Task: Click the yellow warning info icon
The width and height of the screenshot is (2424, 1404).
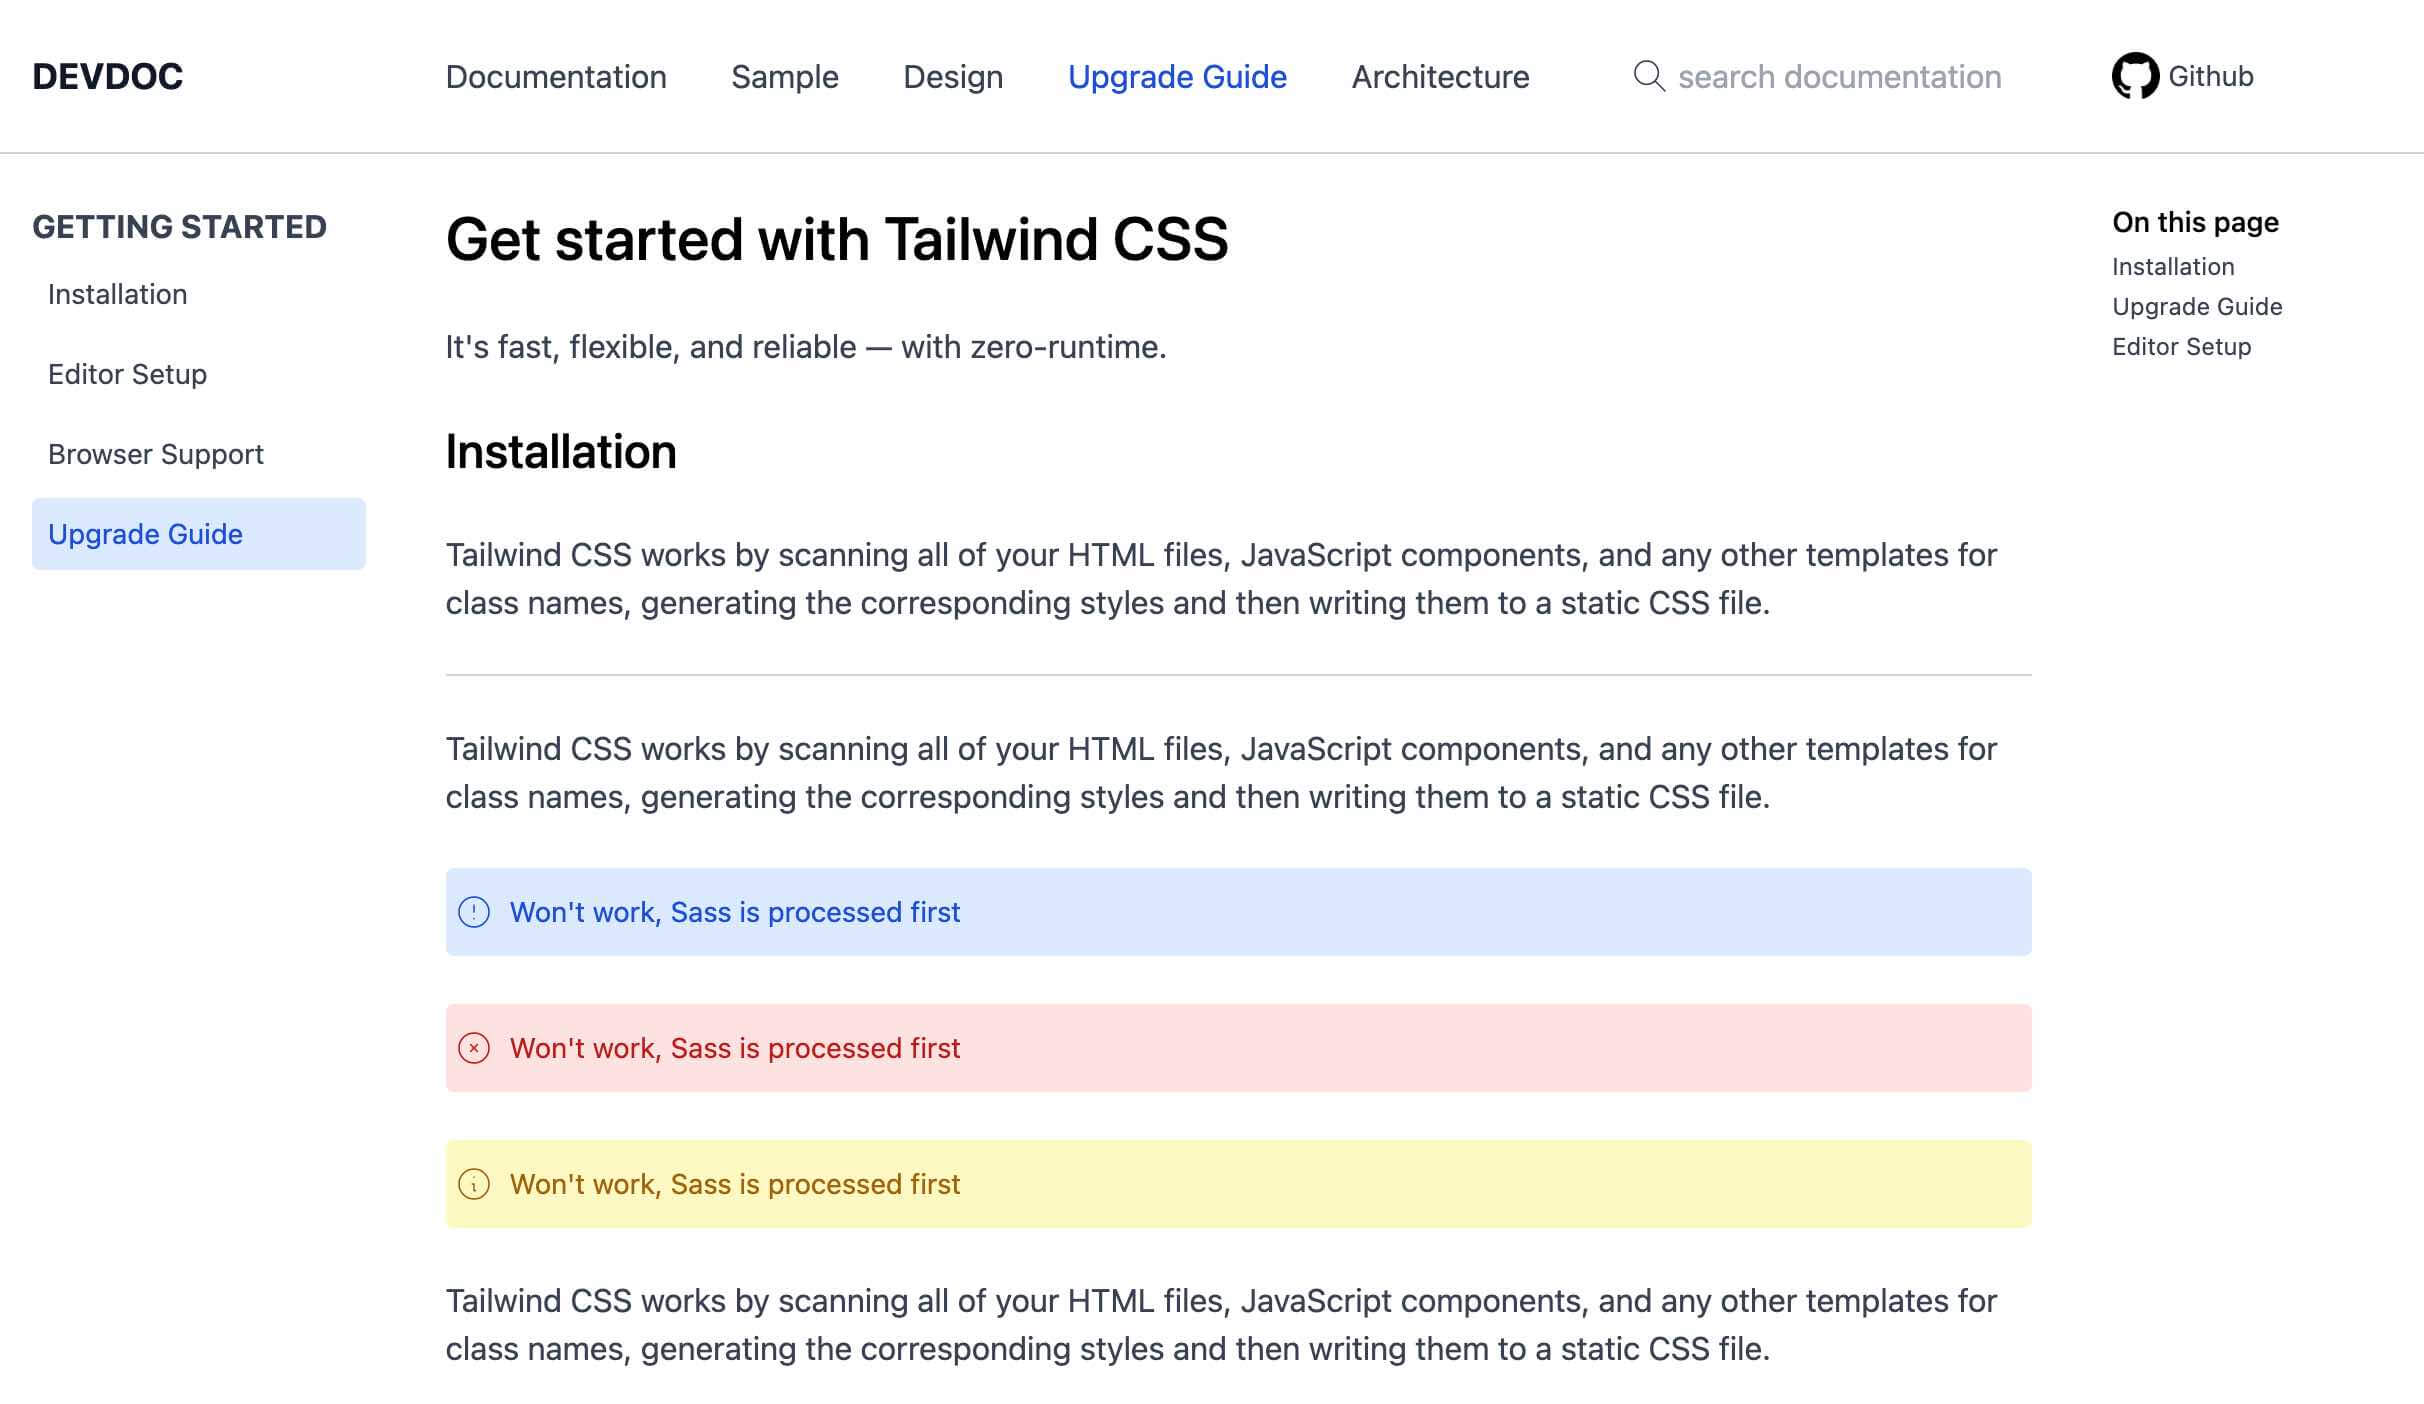Action: click(474, 1184)
